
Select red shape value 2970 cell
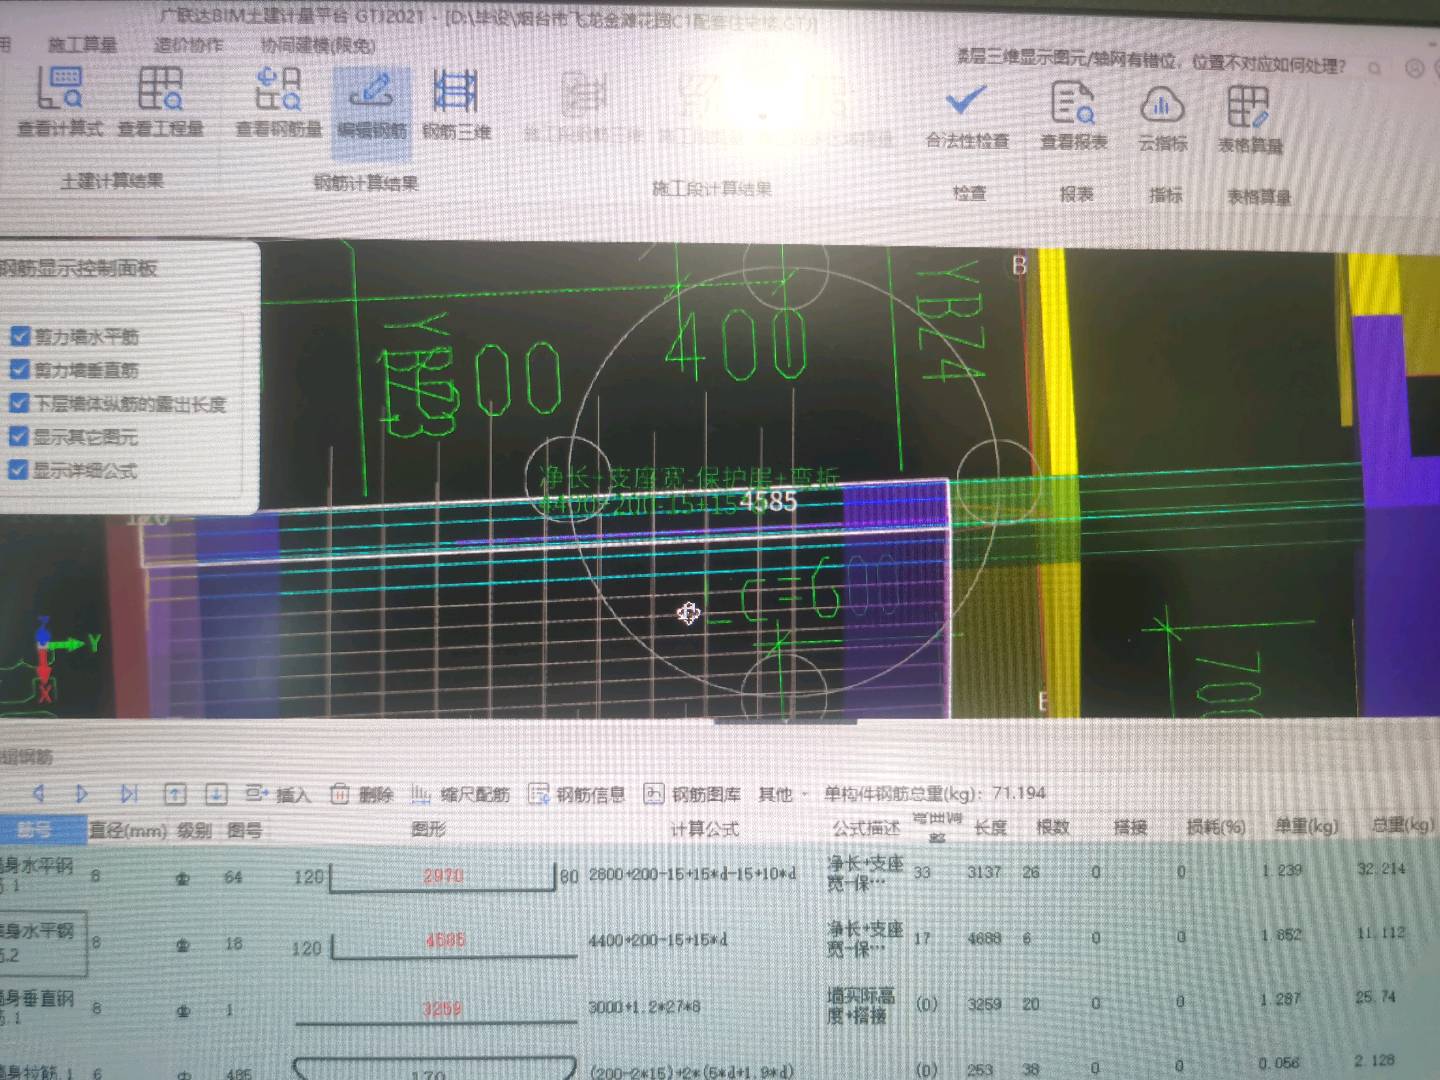coord(443,875)
